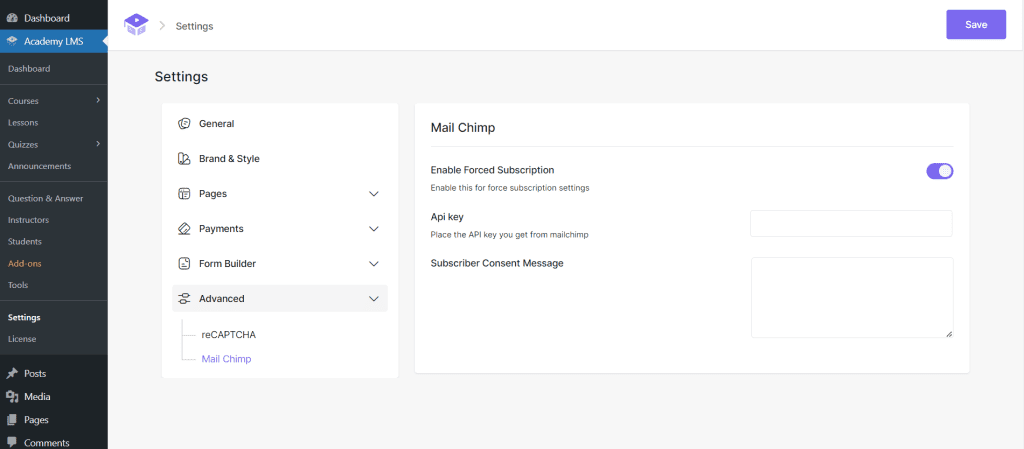Screen dimensions: 1024x449
Task: Expand the Pages settings chevron
Action: click(x=374, y=194)
